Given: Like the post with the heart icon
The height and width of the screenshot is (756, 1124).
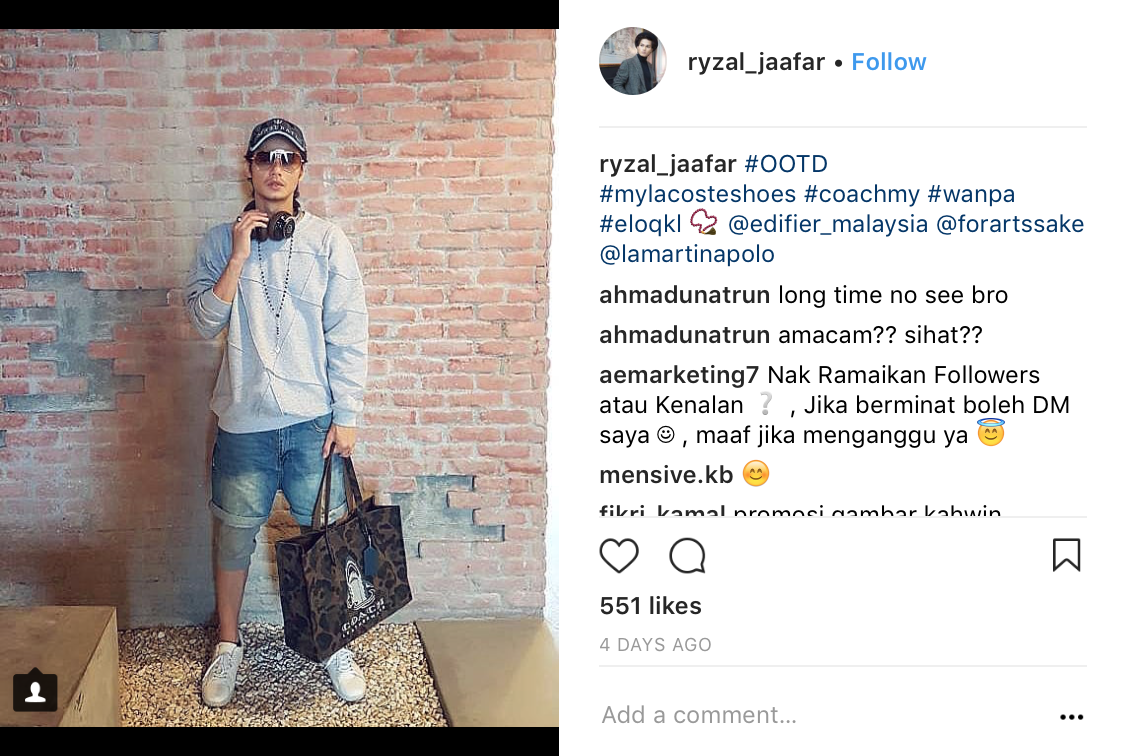Looking at the screenshot, I should click(x=619, y=555).
